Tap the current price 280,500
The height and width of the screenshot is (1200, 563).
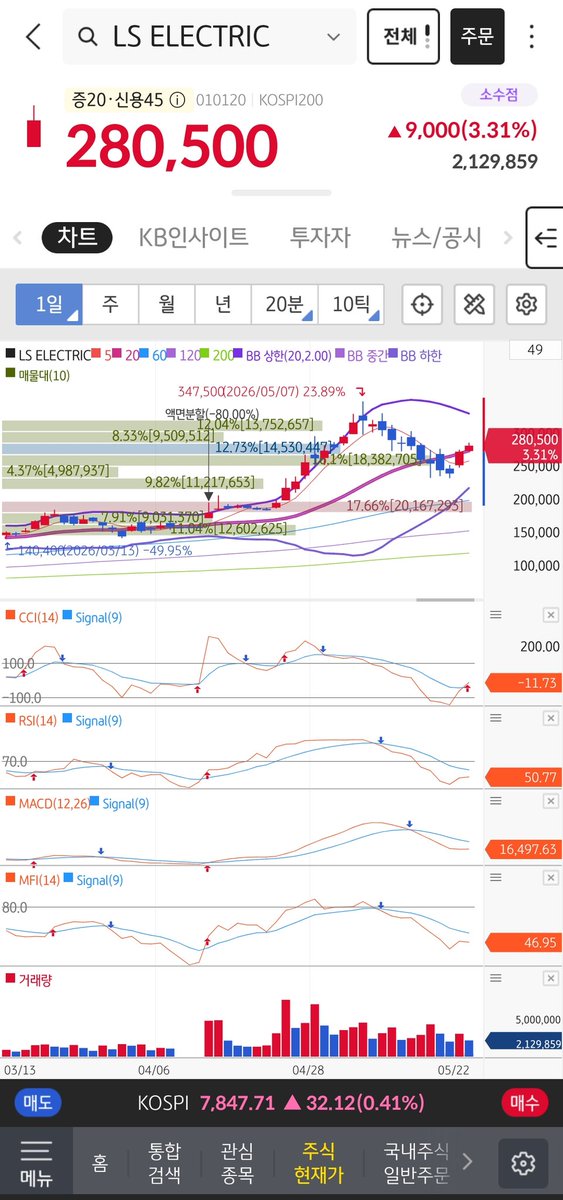pos(172,147)
